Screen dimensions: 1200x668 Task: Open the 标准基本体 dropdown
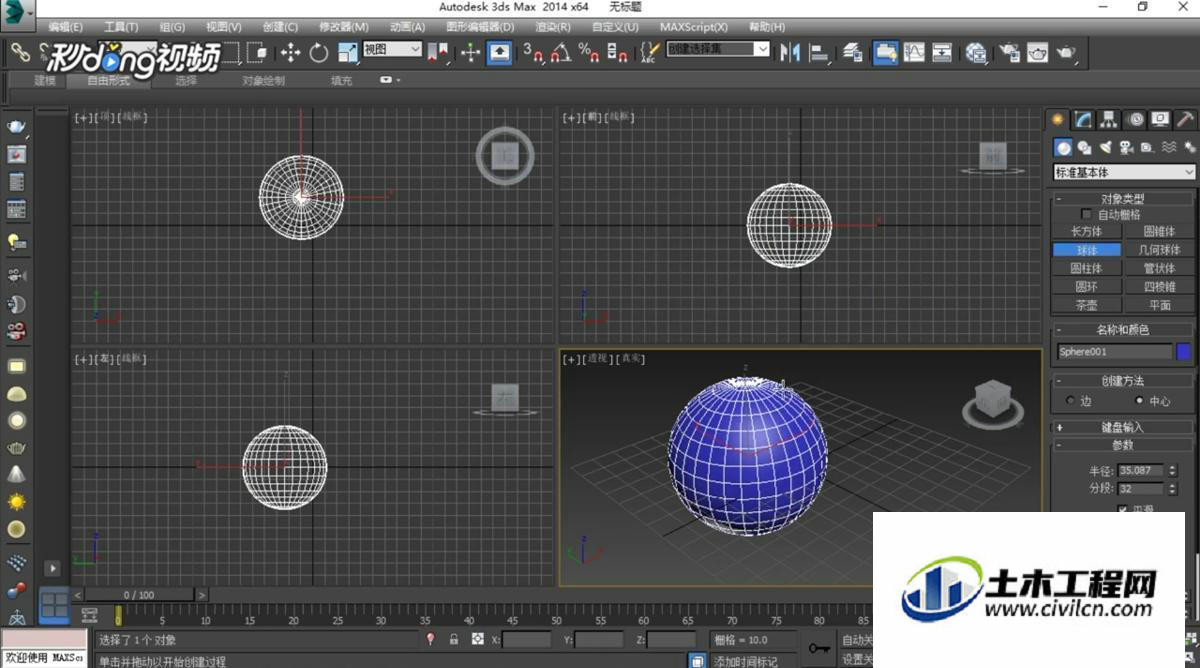point(1125,172)
